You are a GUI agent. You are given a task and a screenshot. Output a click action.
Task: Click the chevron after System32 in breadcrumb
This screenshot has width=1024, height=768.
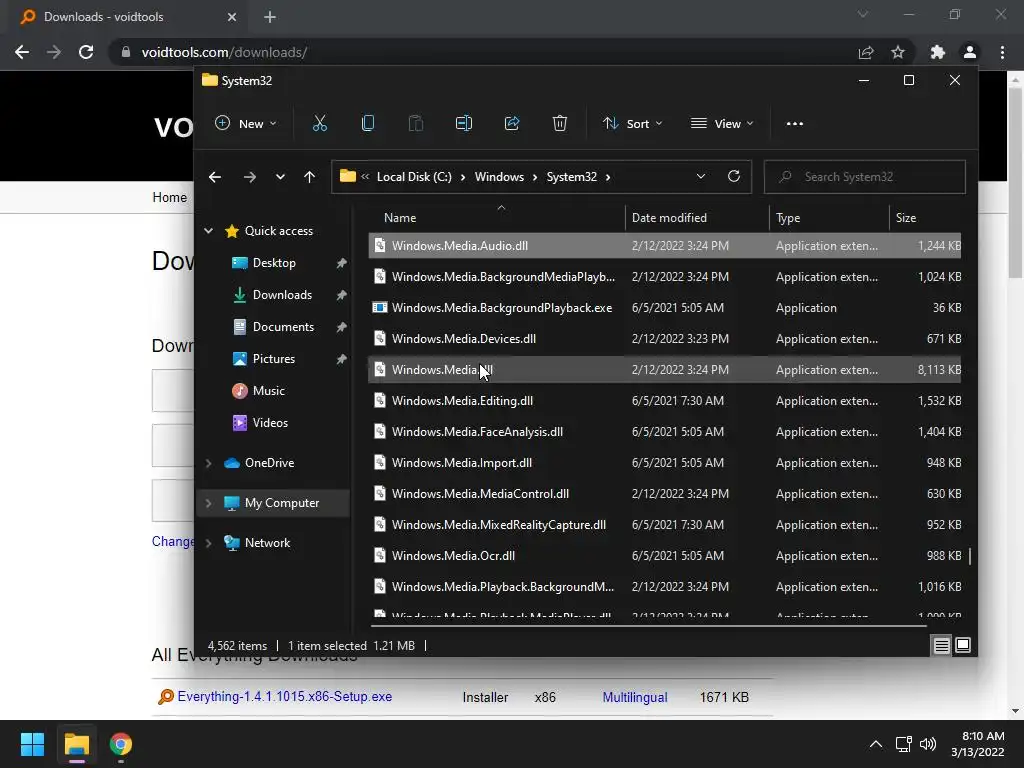608,177
